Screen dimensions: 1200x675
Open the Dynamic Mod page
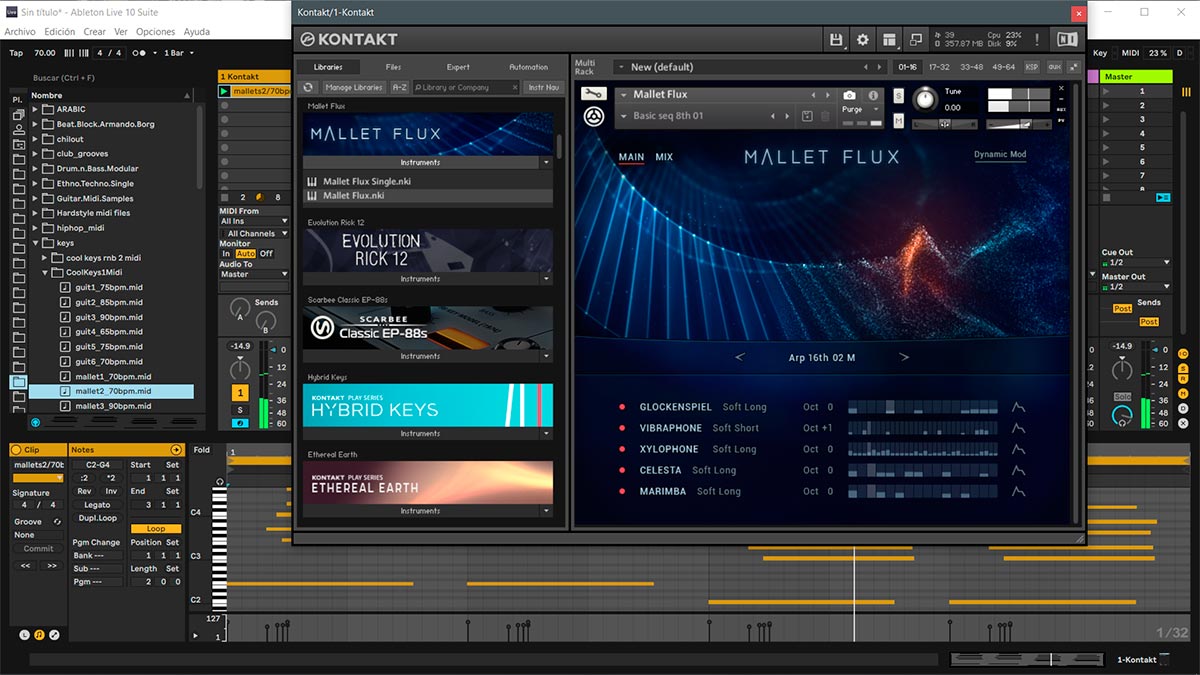(1000, 155)
